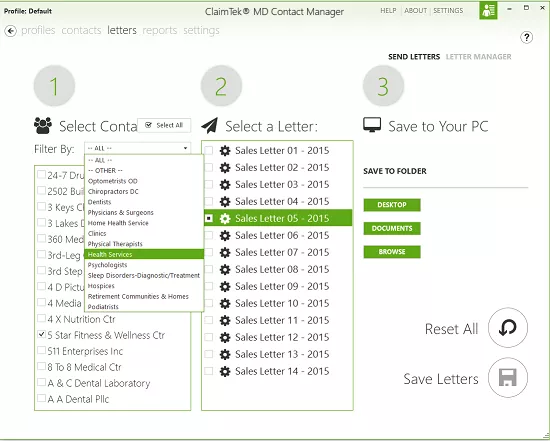Image resolution: width=550 pixels, height=441 pixels.
Task: Filter by Sleep Disorders-Diagnostic/Treatment
Action: click(x=144, y=275)
